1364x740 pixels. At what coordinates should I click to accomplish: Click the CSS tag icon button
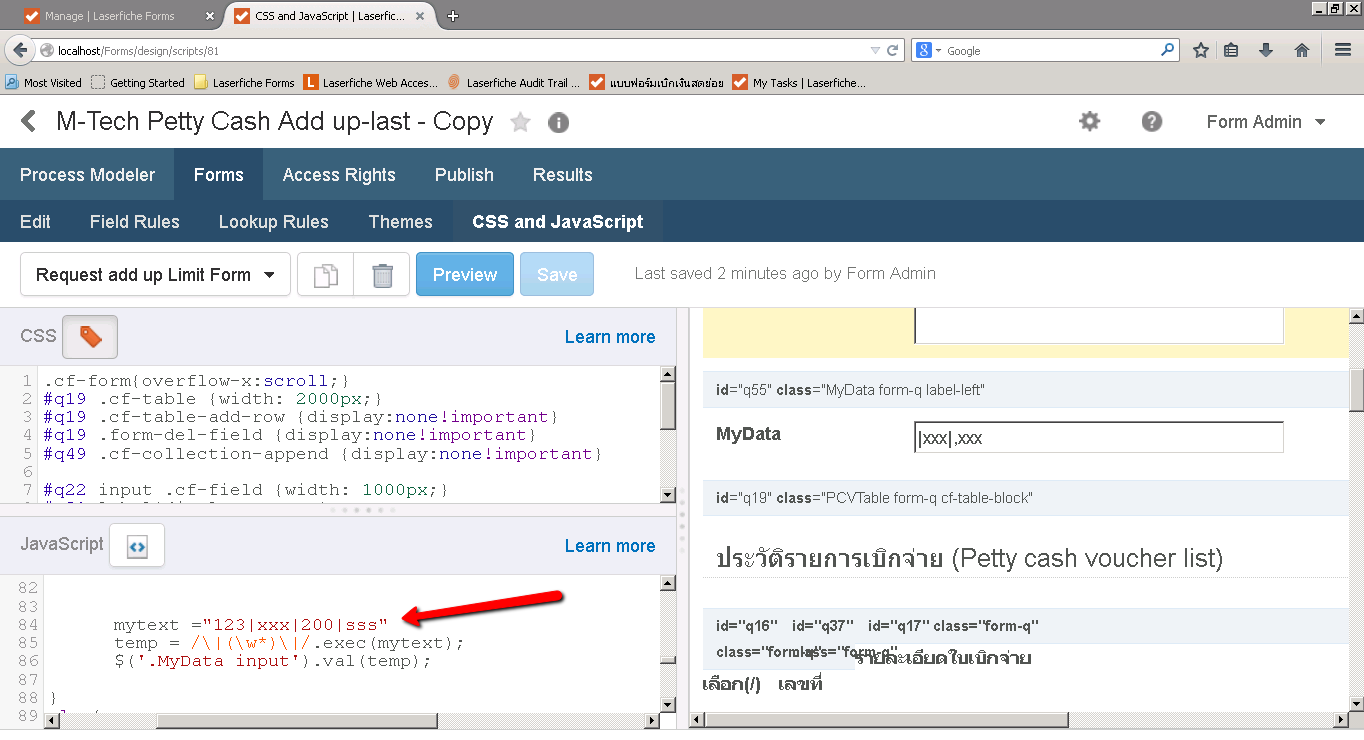90,337
